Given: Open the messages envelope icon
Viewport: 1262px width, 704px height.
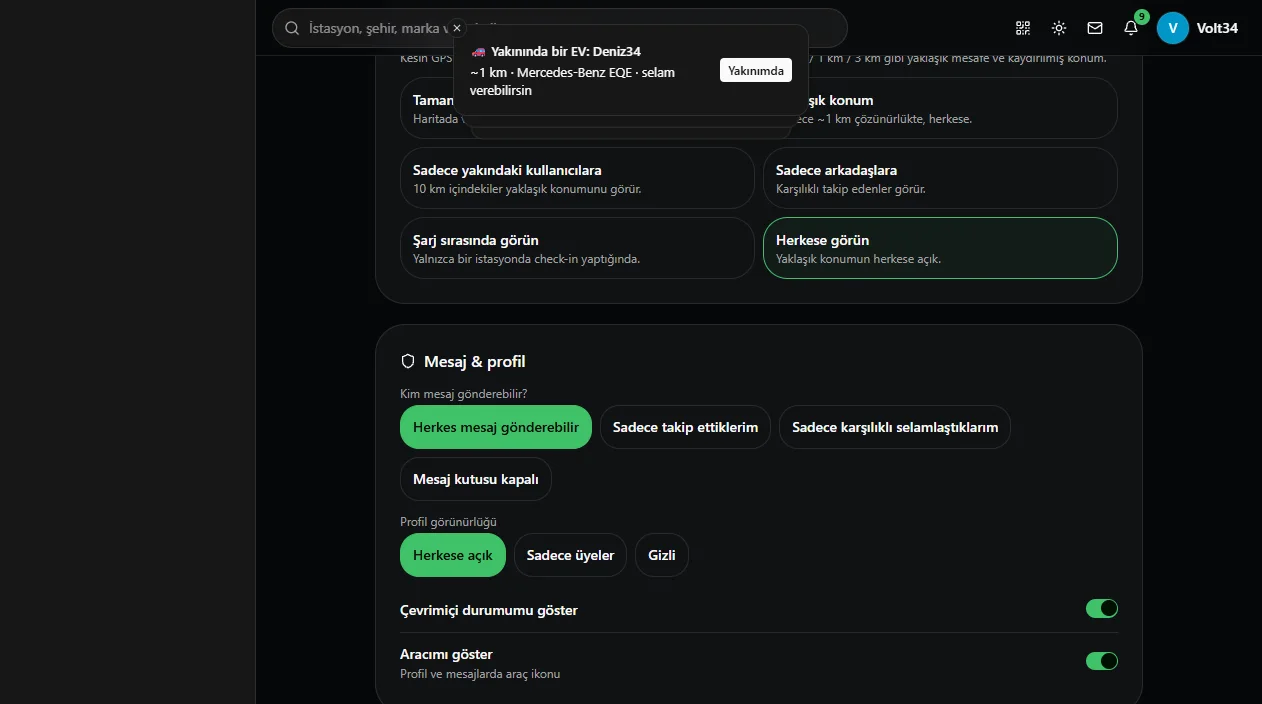Looking at the screenshot, I should [1095, 28].
